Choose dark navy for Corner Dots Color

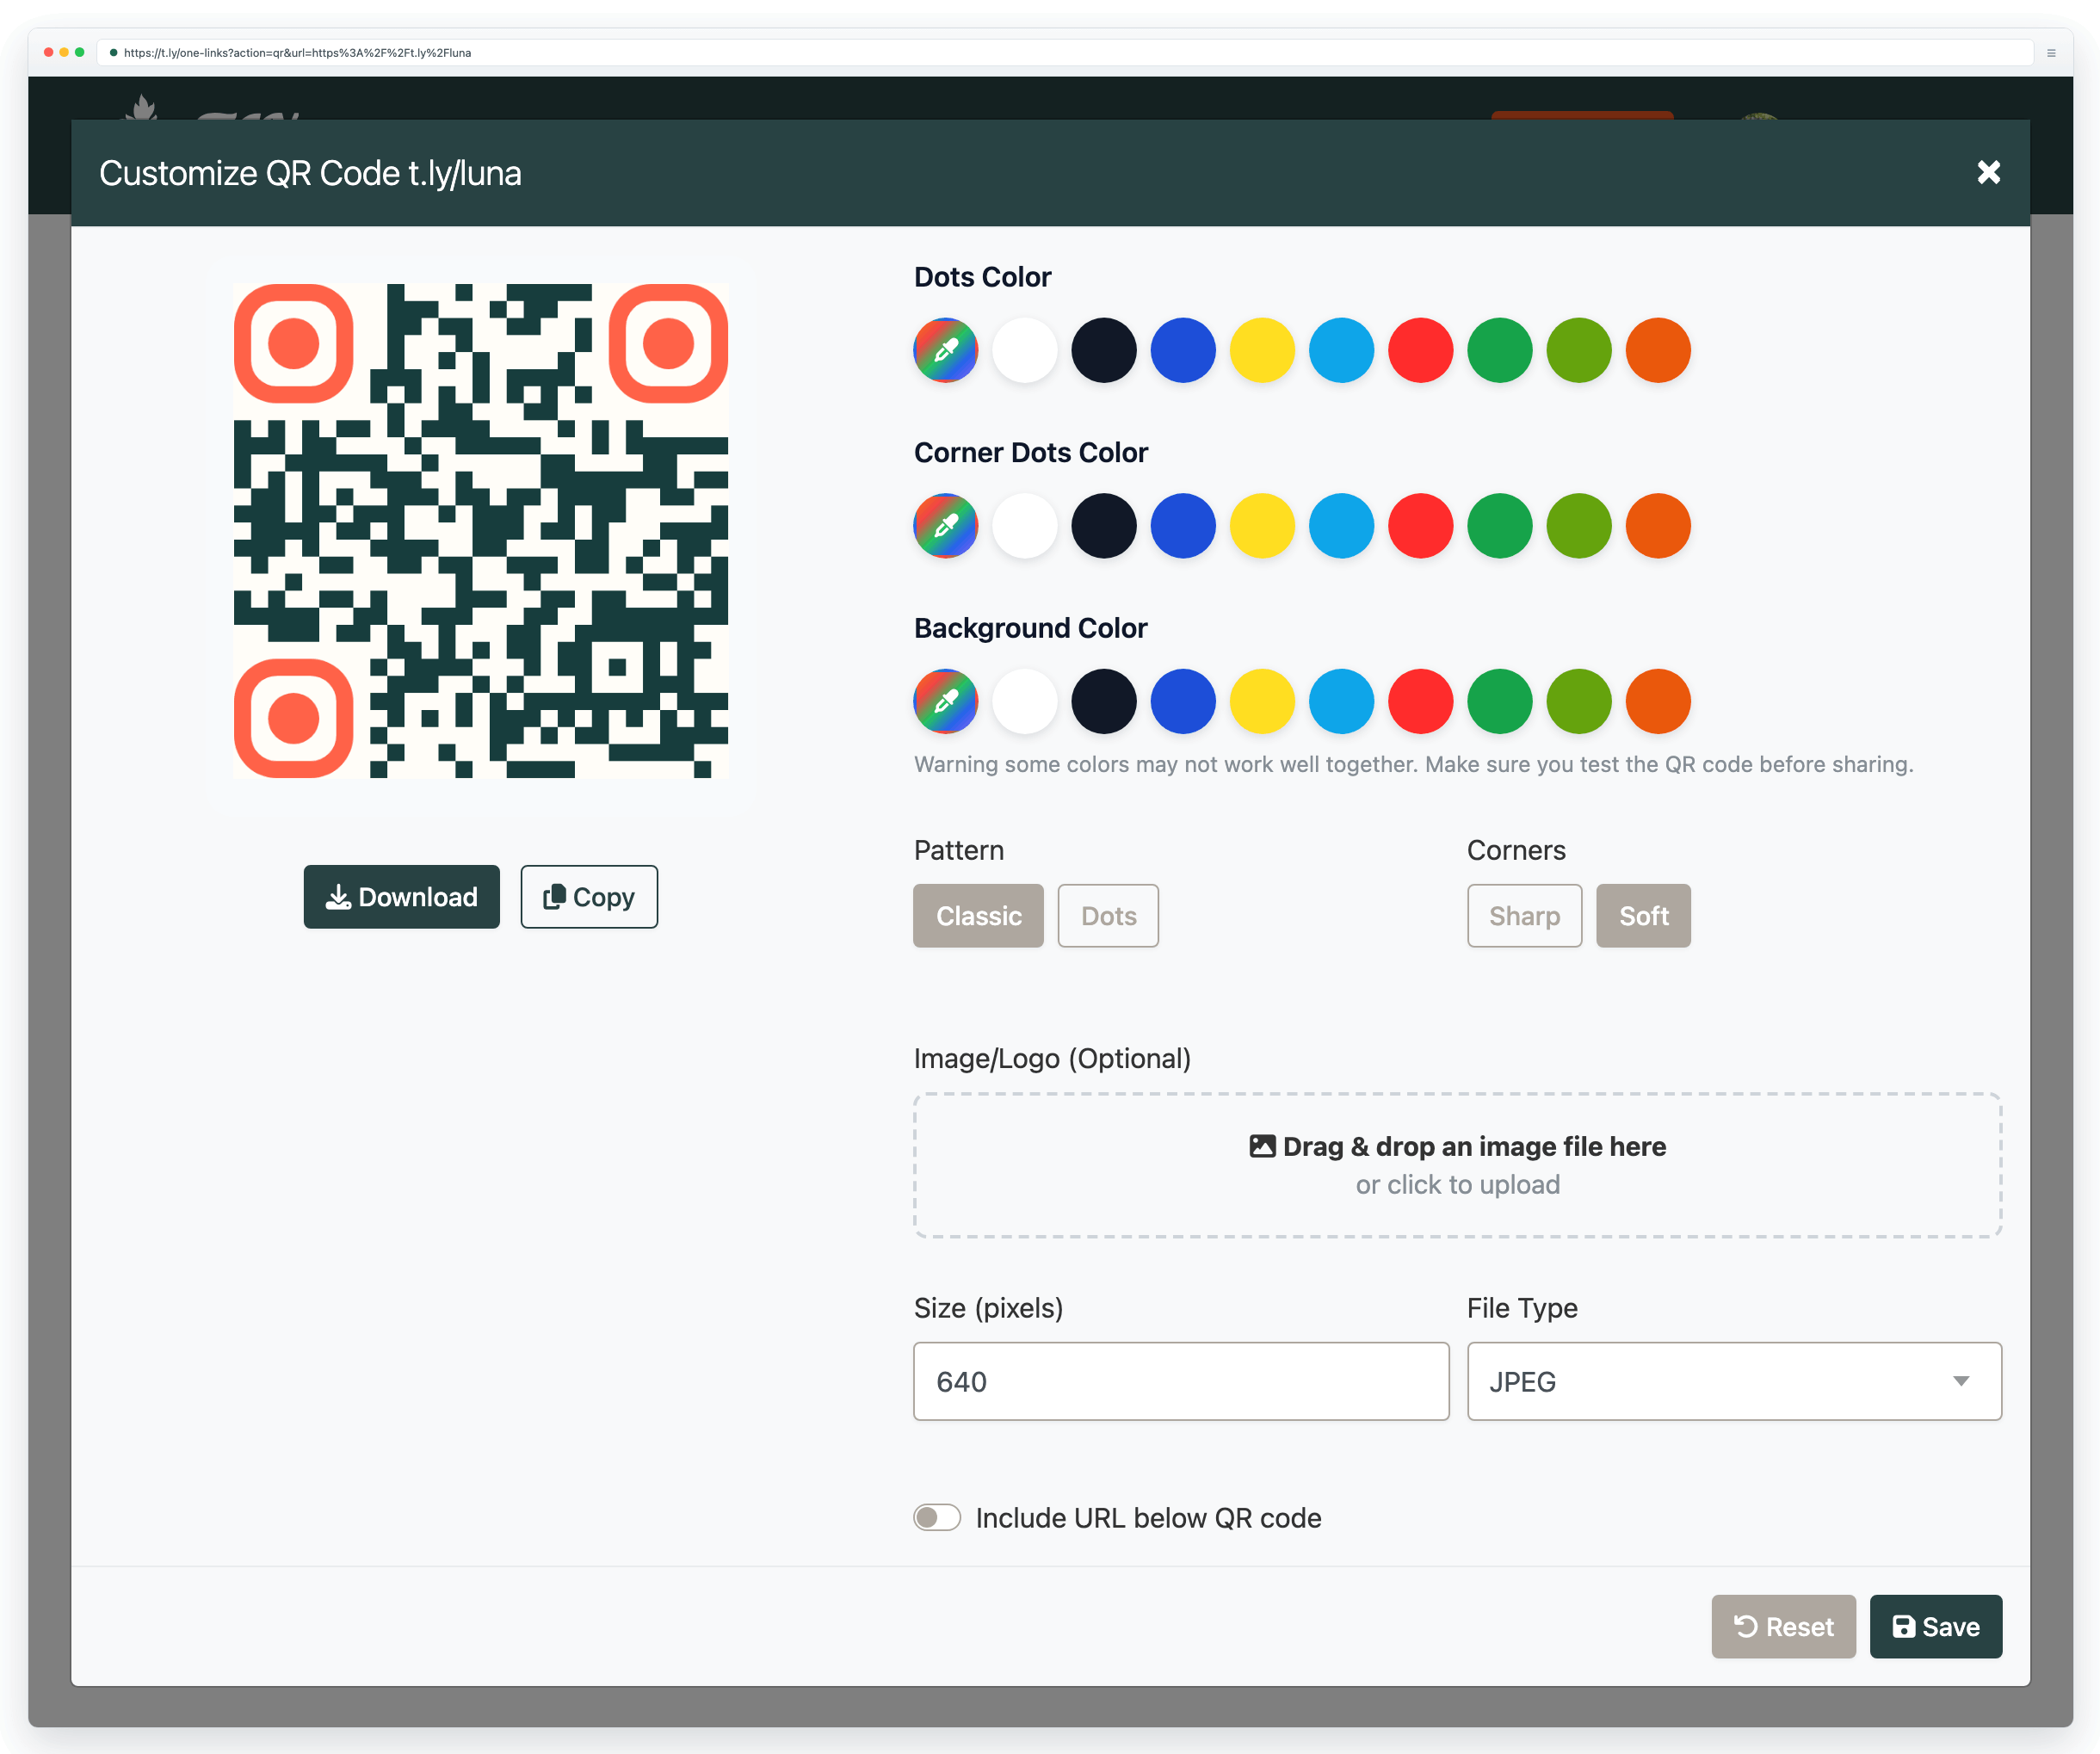click(x=1104, y=526)
